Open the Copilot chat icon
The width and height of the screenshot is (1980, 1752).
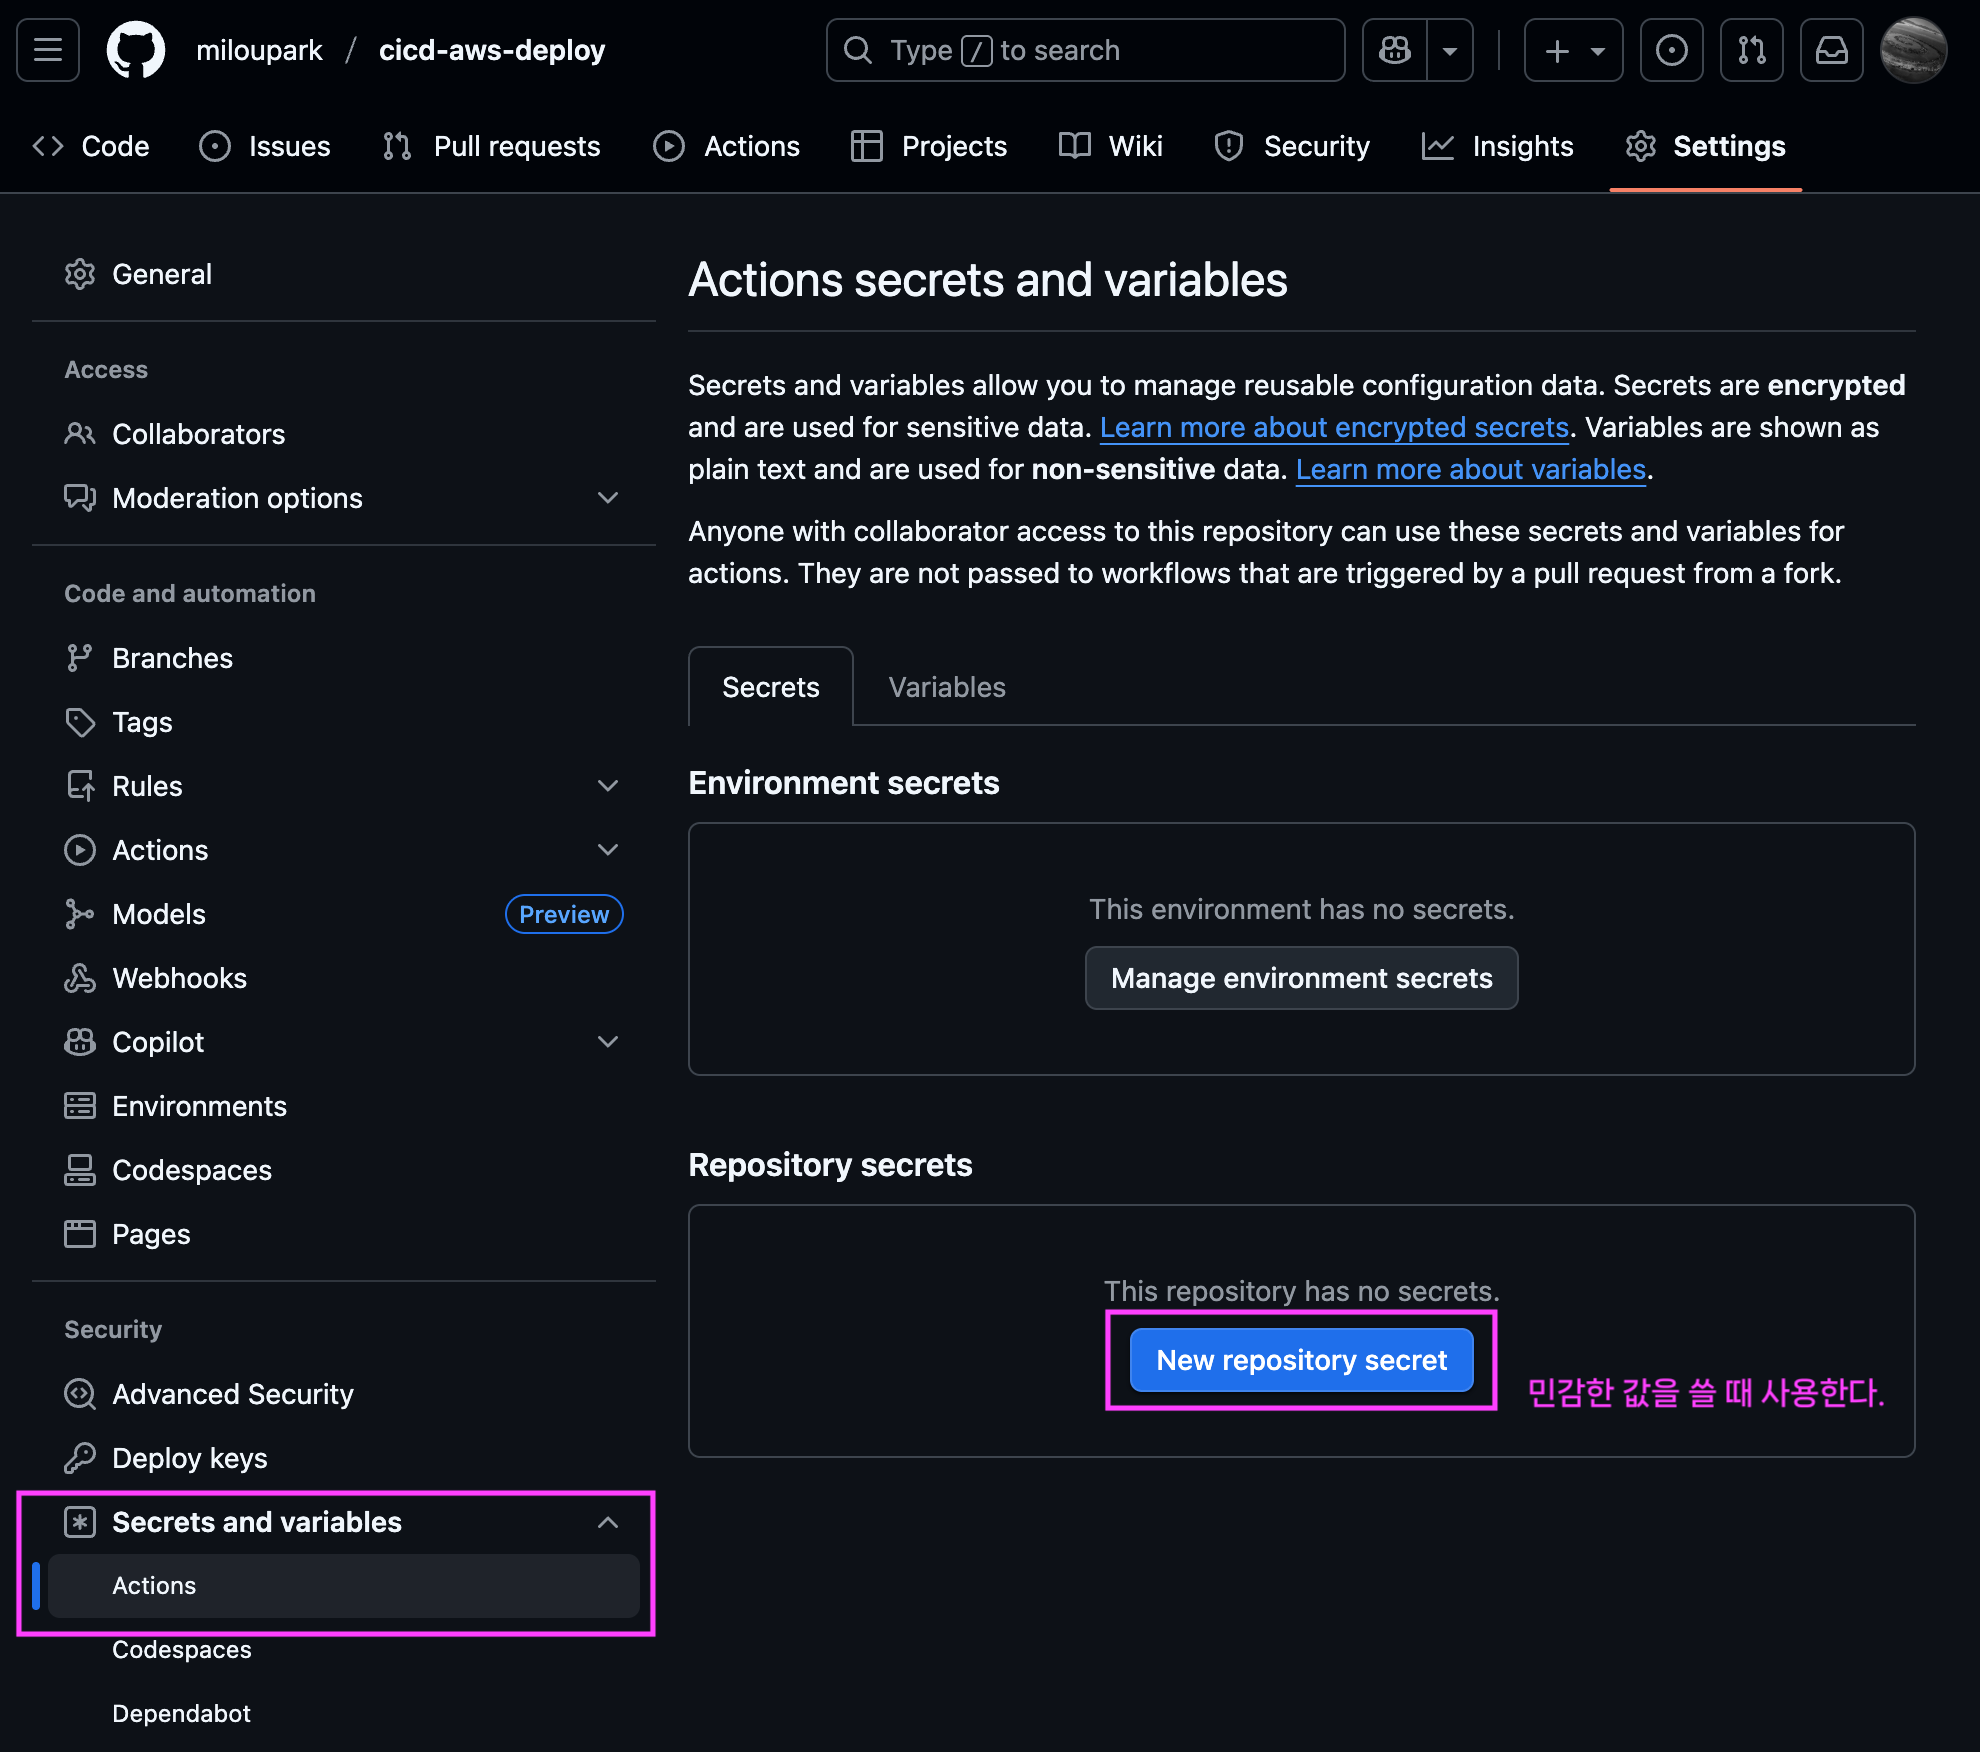(1395, 50)
